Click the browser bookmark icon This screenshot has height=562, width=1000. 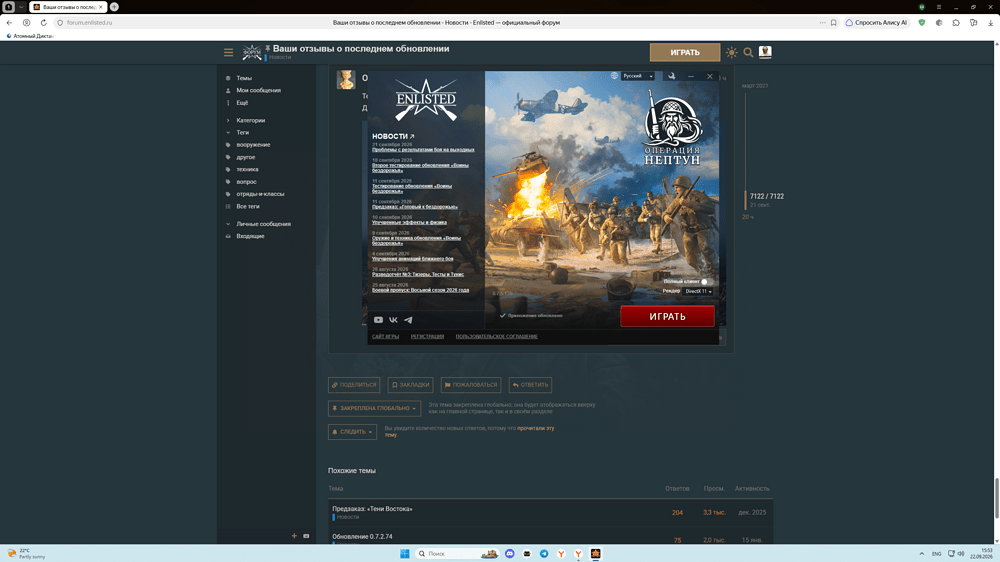pyautogui.click(x=834, y=22)
